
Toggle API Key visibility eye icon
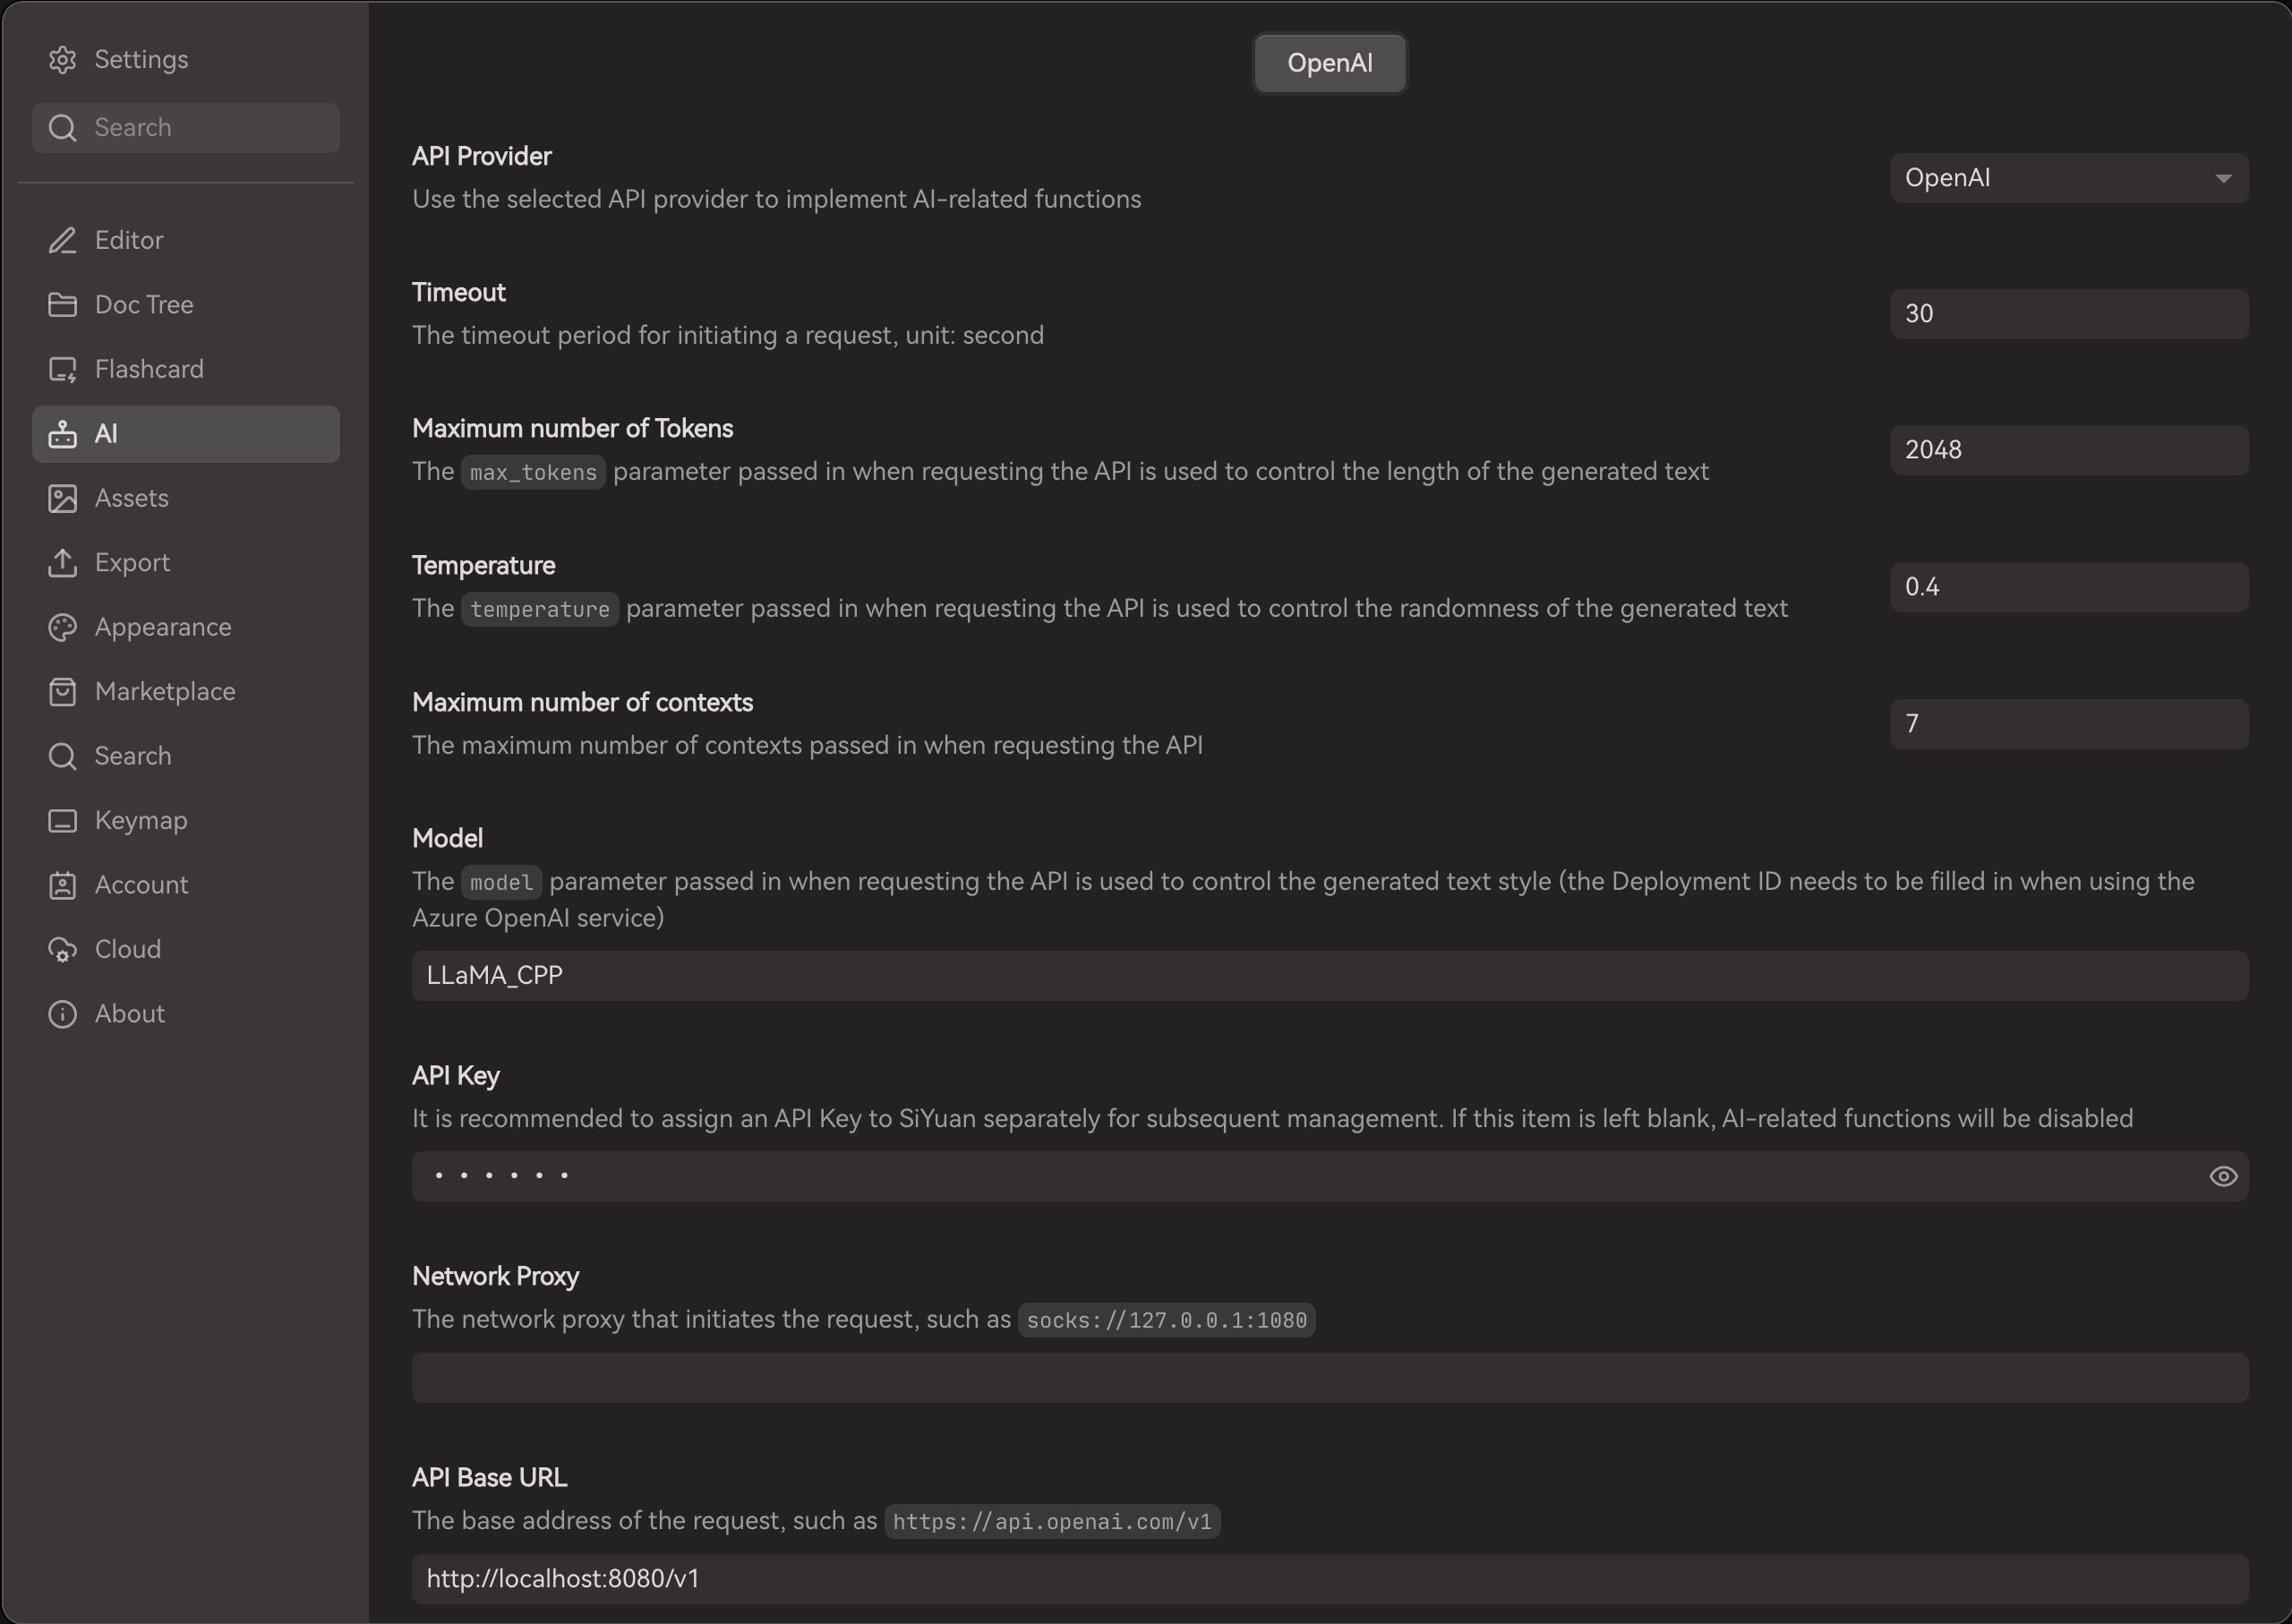click(2222, 1176)
